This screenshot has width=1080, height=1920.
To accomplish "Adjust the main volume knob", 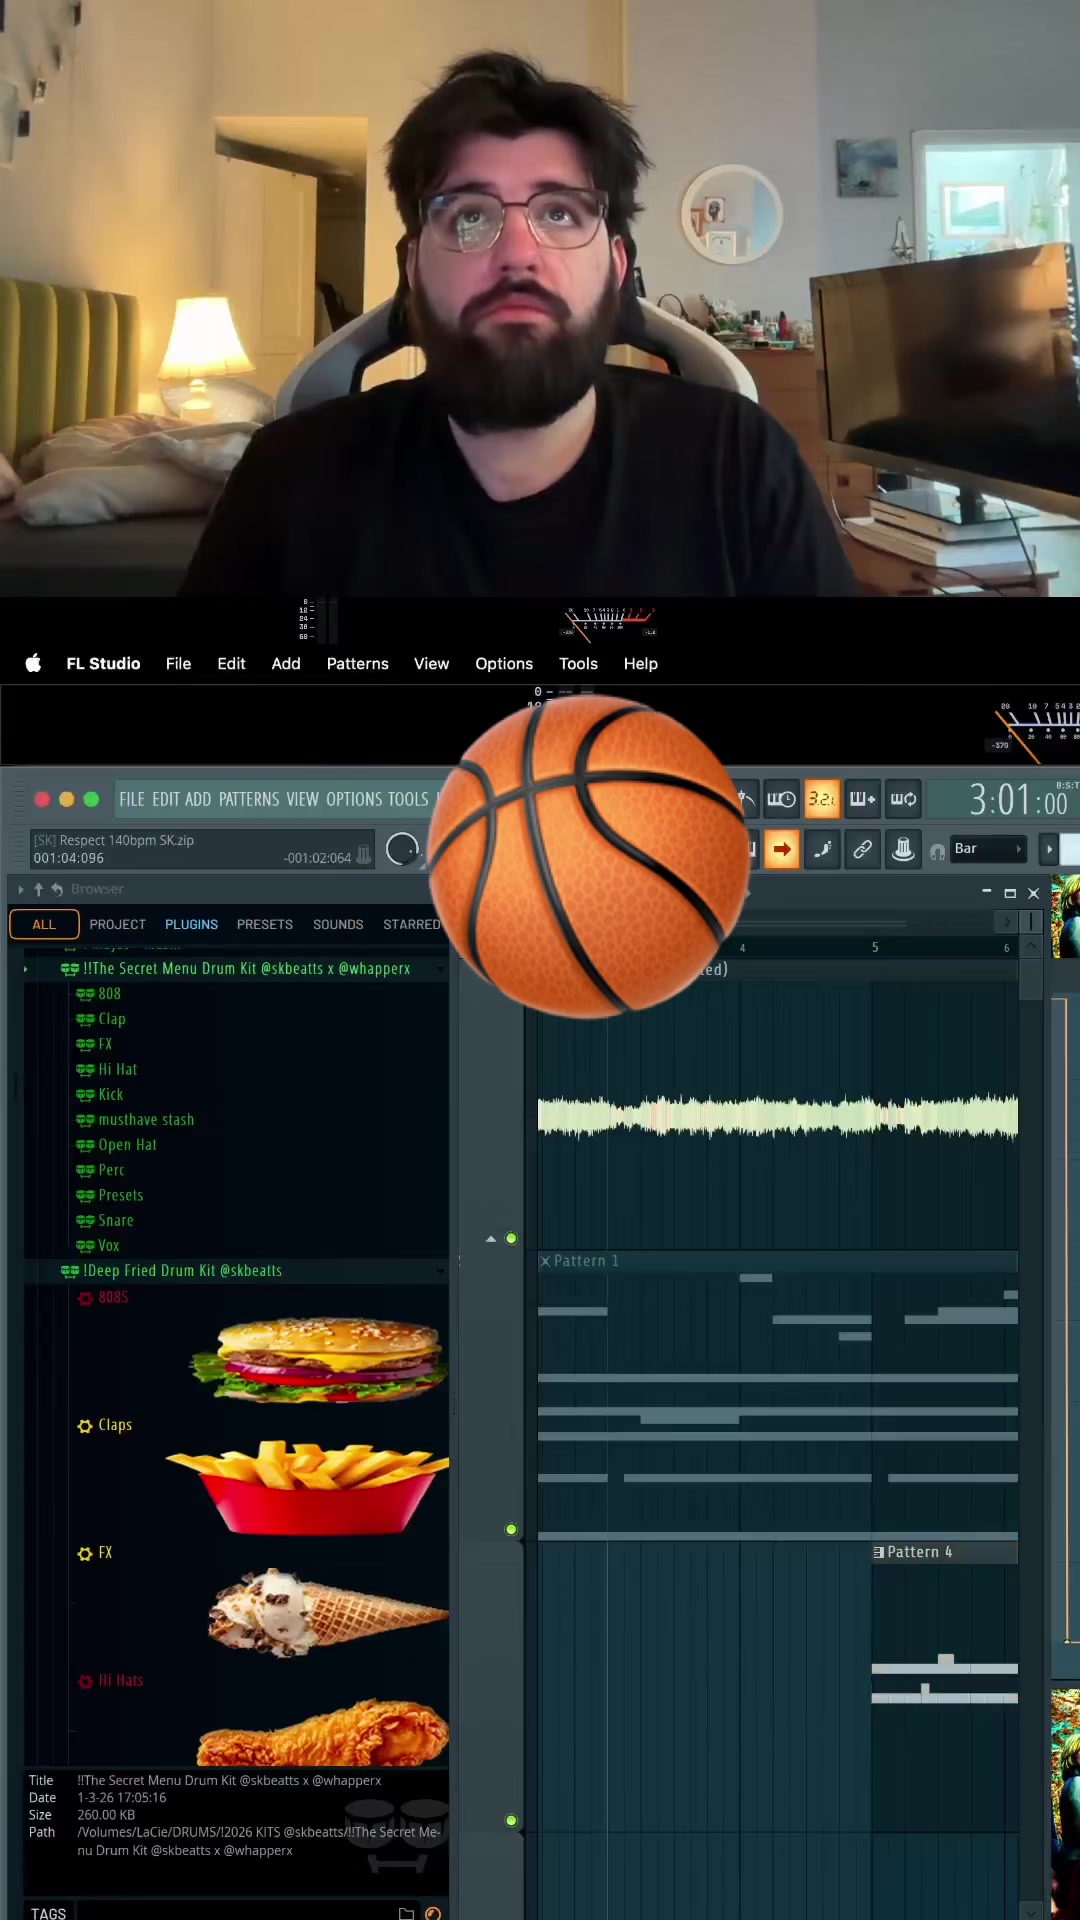I will 402,849.
